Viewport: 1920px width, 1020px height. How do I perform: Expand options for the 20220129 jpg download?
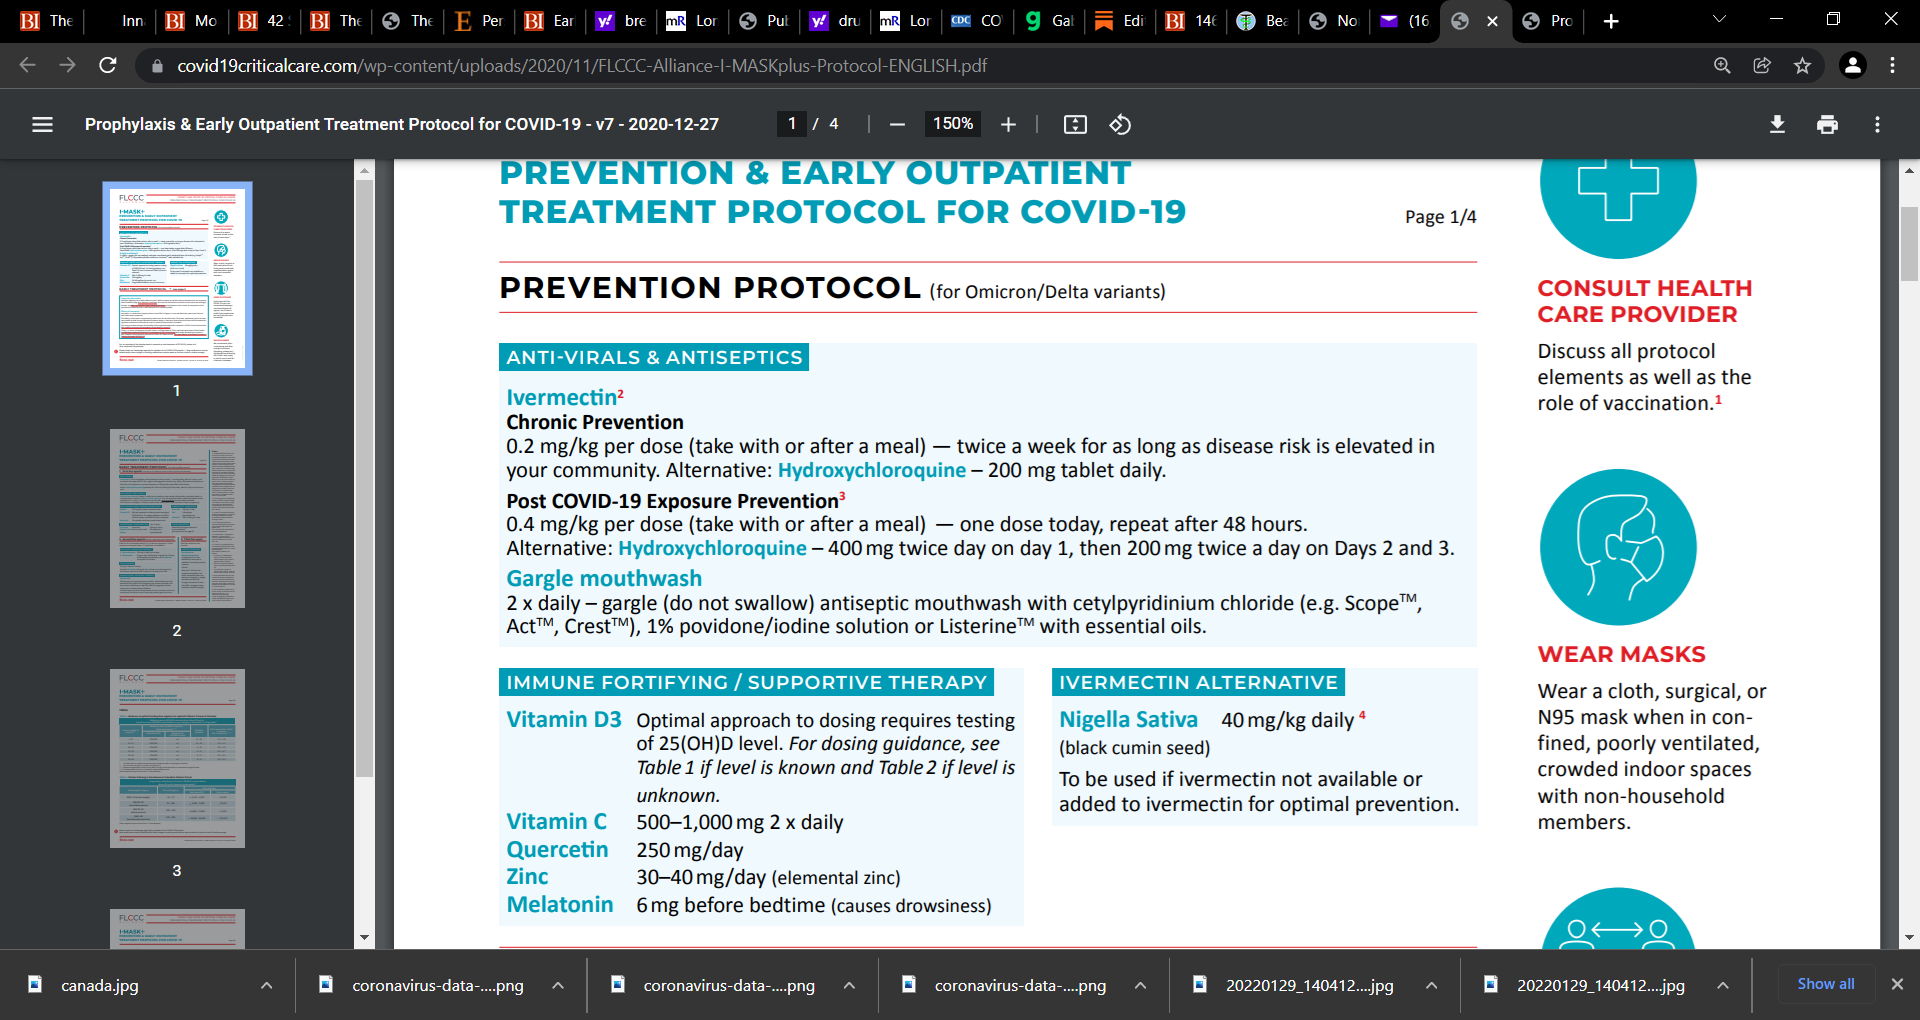(x=1430, y=985)
